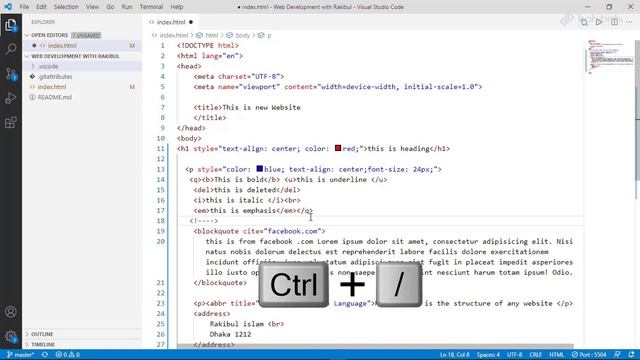The image size is (640, 360).
Task: Click the red color swatch on line 11
Action: 338,148
